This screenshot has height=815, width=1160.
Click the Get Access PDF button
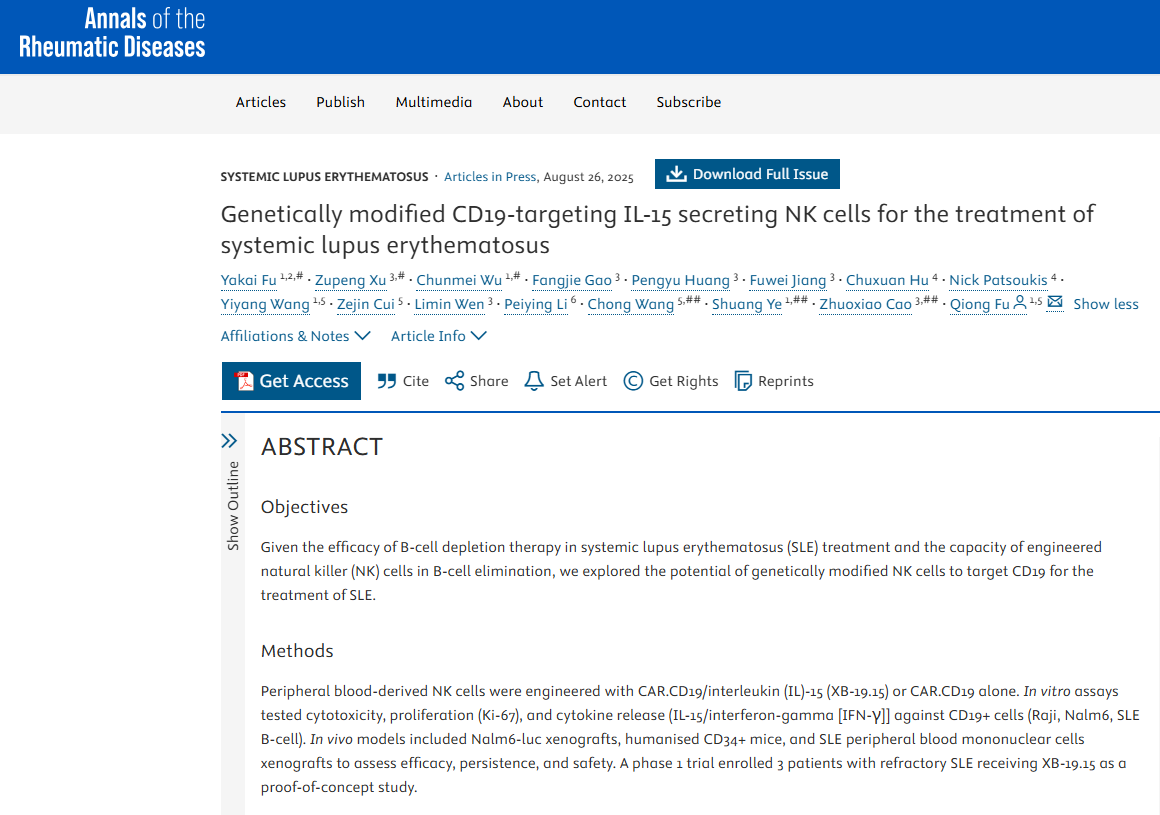tap(291, 381)
